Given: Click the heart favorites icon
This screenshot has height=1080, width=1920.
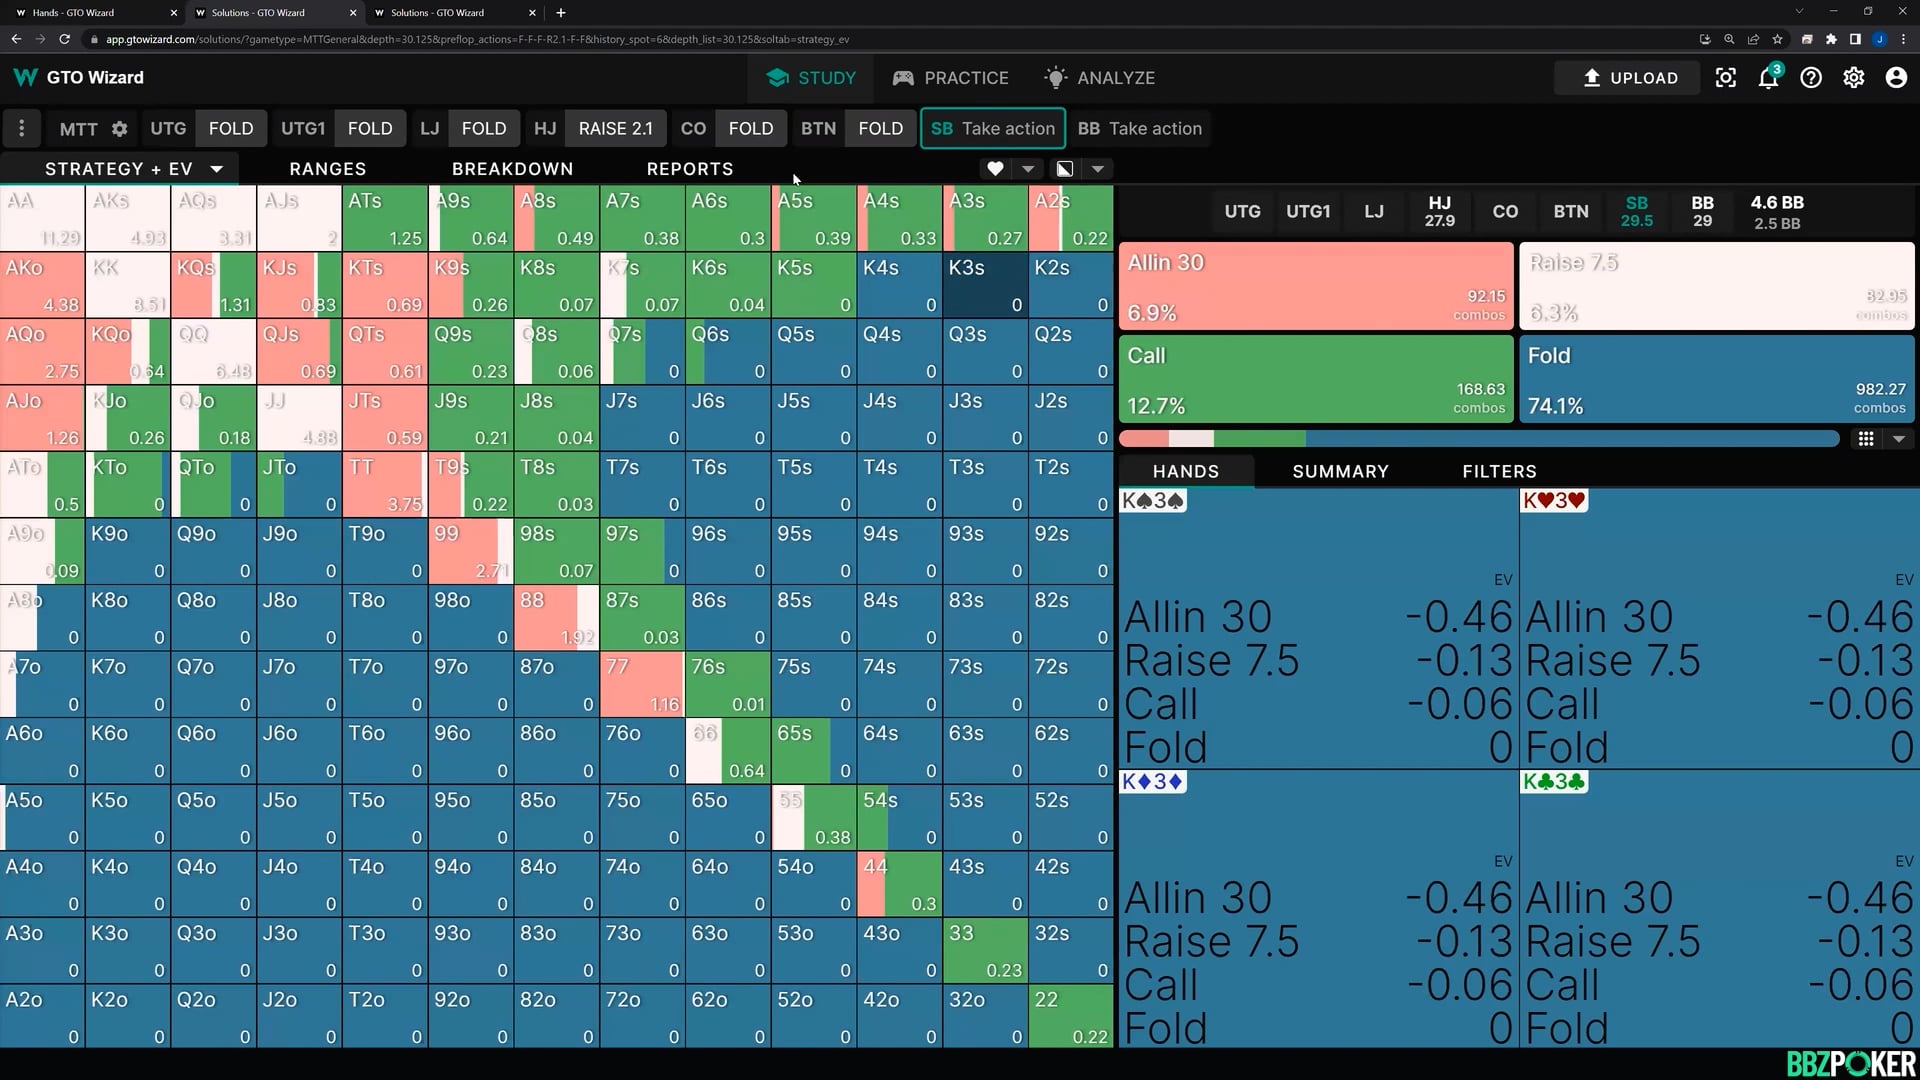Looking at the screenshot, I should coord(994,169).
